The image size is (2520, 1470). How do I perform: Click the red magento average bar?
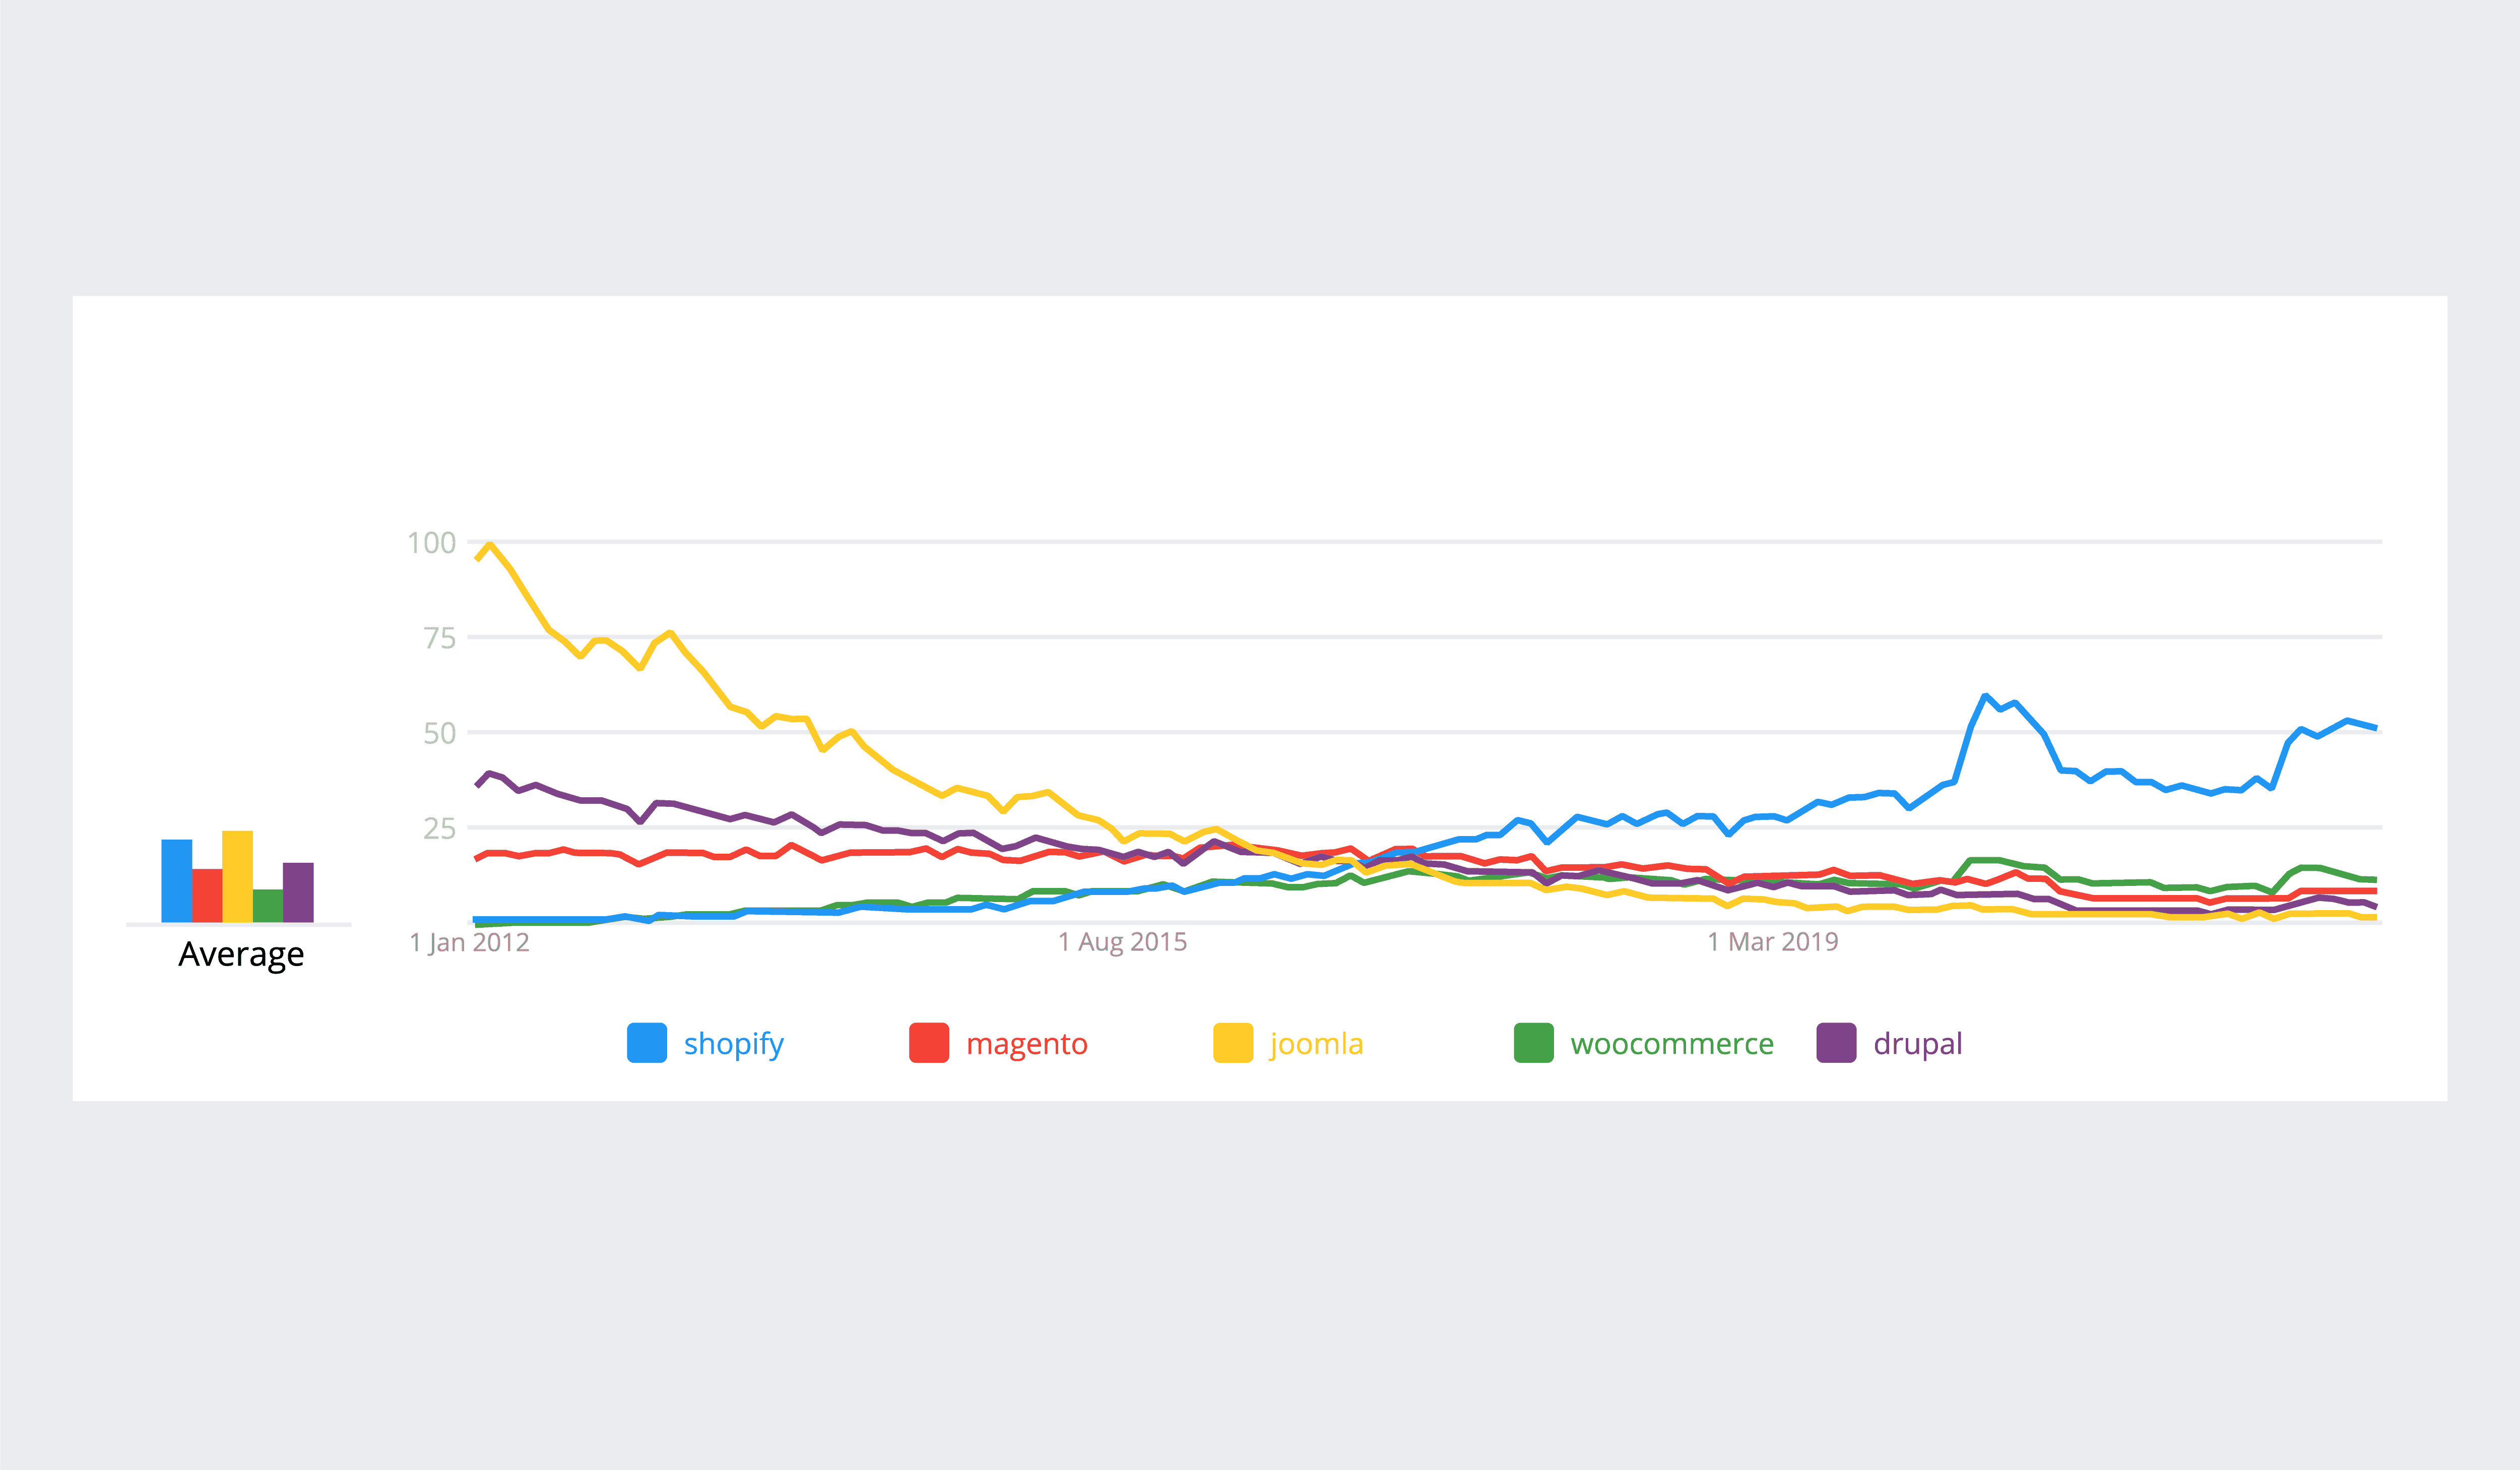click(x=207, y=896)
